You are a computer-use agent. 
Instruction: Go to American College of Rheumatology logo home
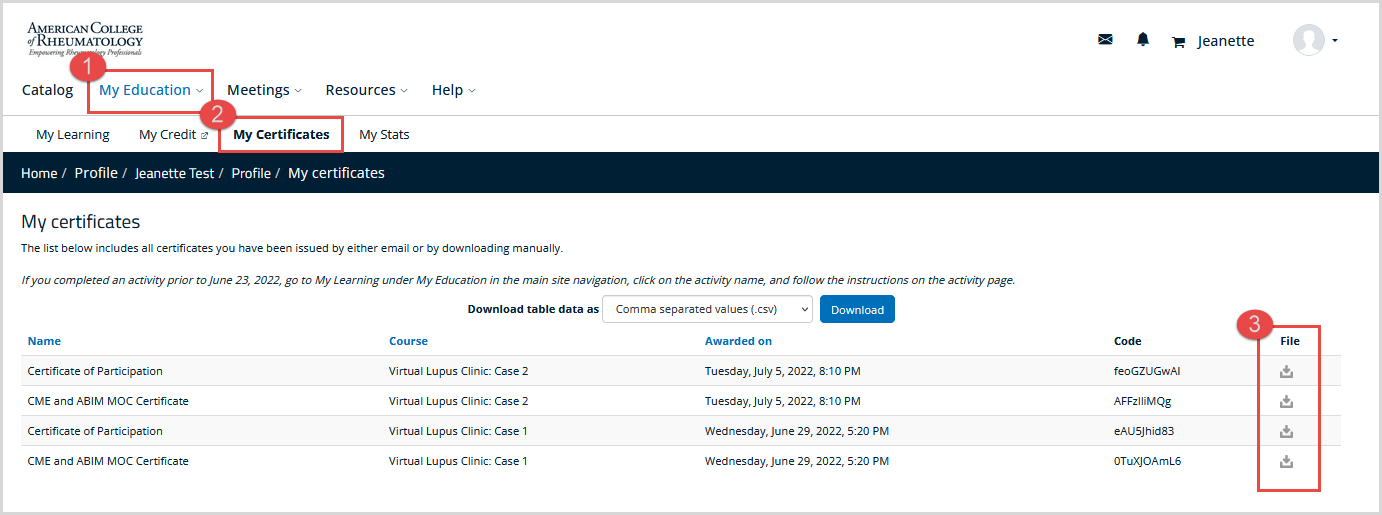coord(85,39)
